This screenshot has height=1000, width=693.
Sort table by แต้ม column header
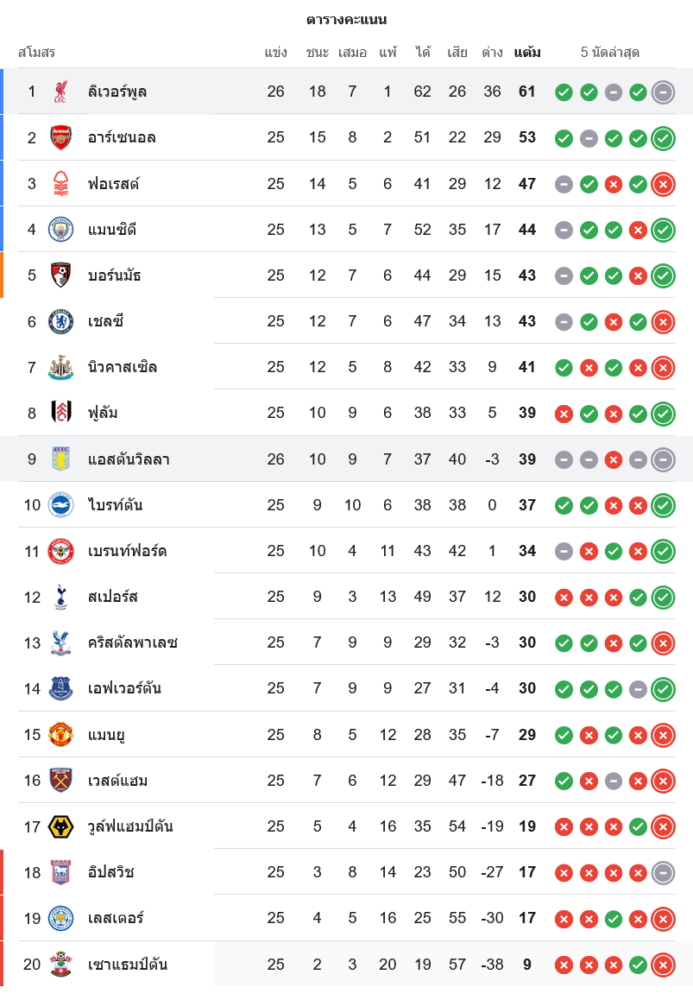pos(527,52)
